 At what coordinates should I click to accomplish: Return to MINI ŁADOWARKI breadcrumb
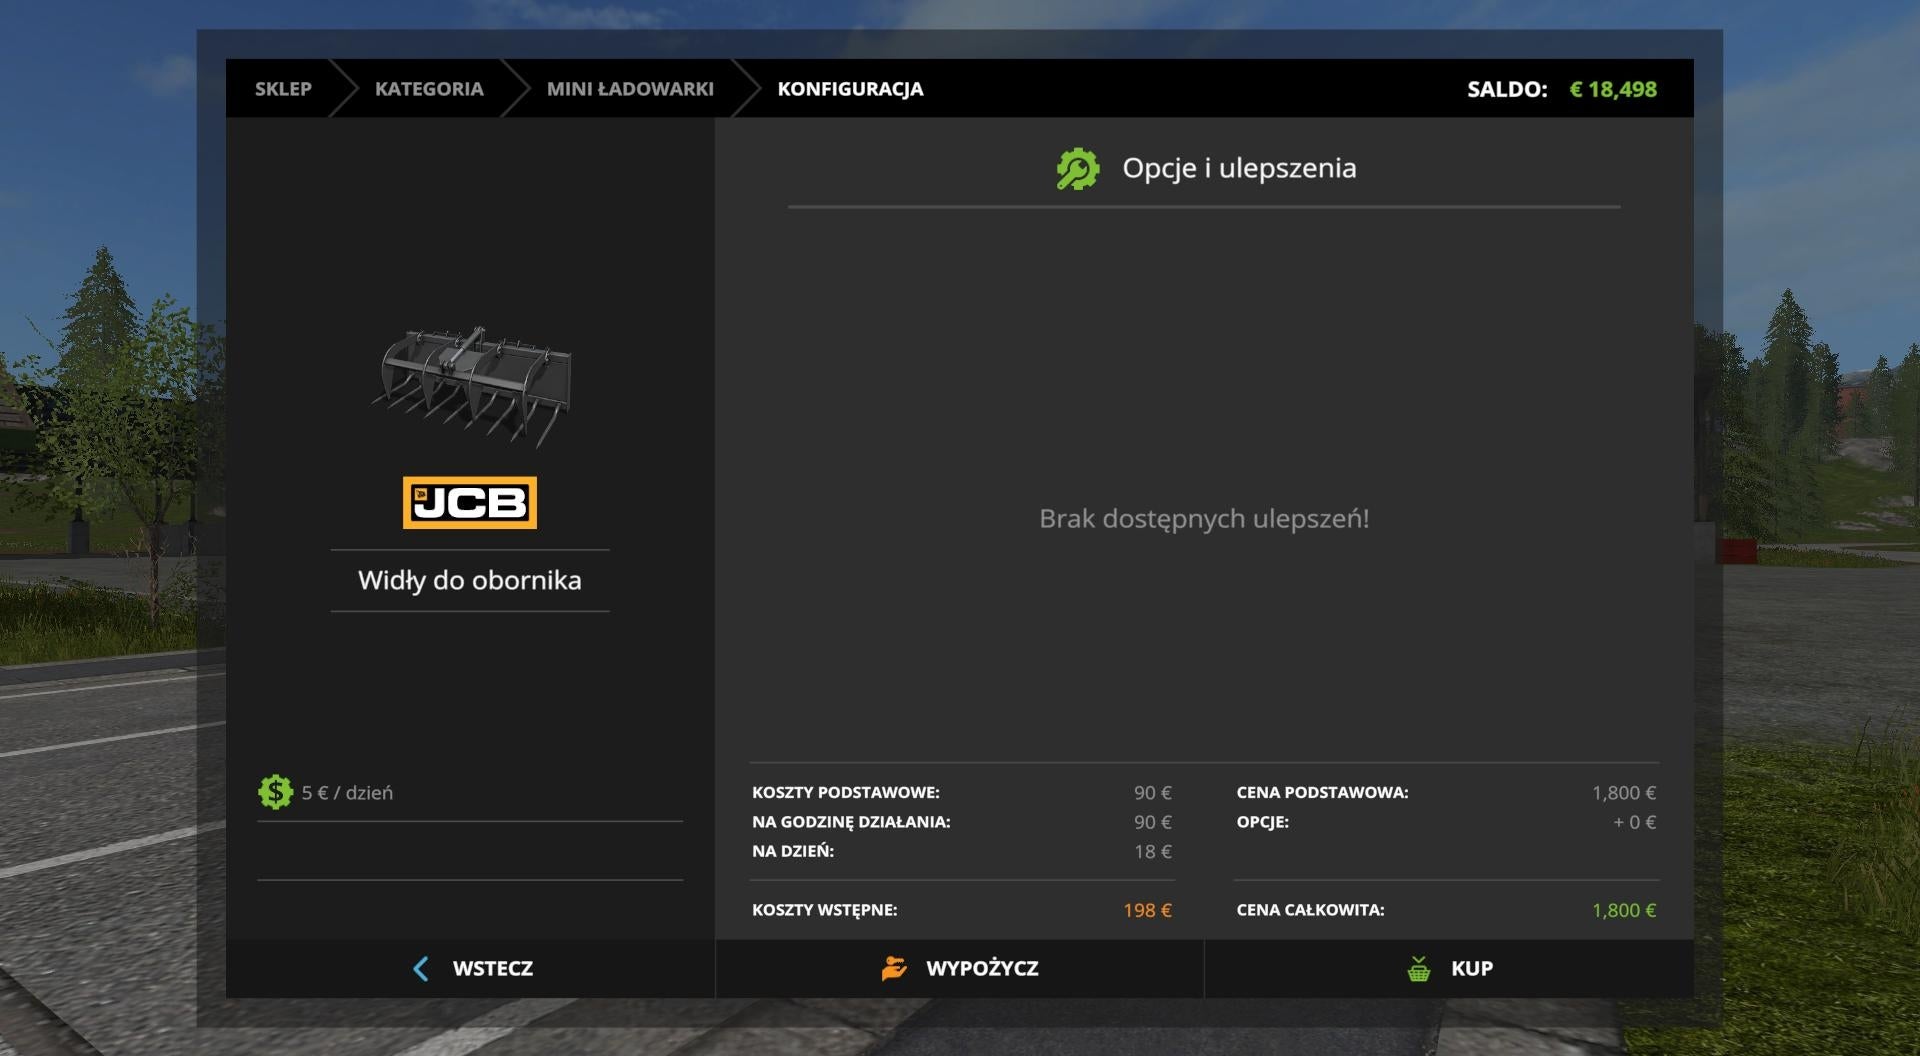pyautogui.click(x=630, y=89)
